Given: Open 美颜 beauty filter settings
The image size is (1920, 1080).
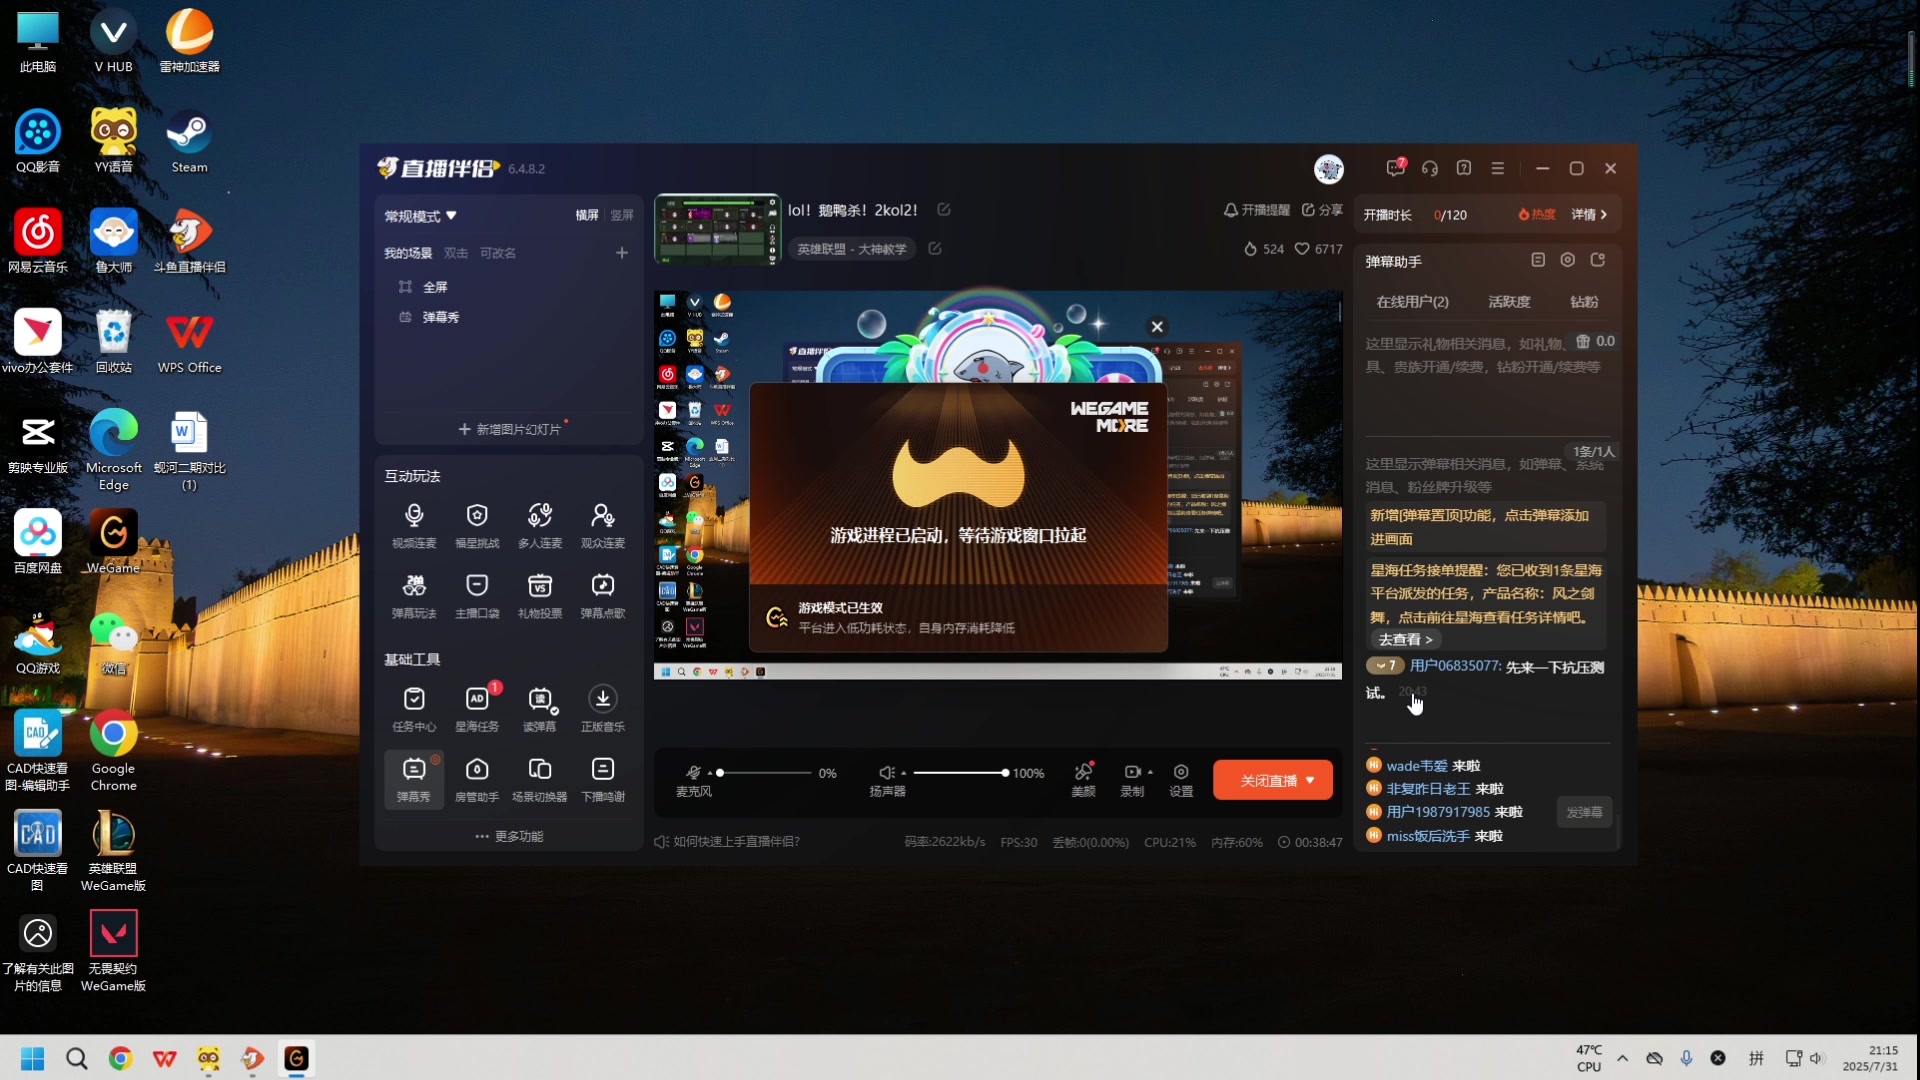Looking at the screenshot, I should coord(1083,779).
